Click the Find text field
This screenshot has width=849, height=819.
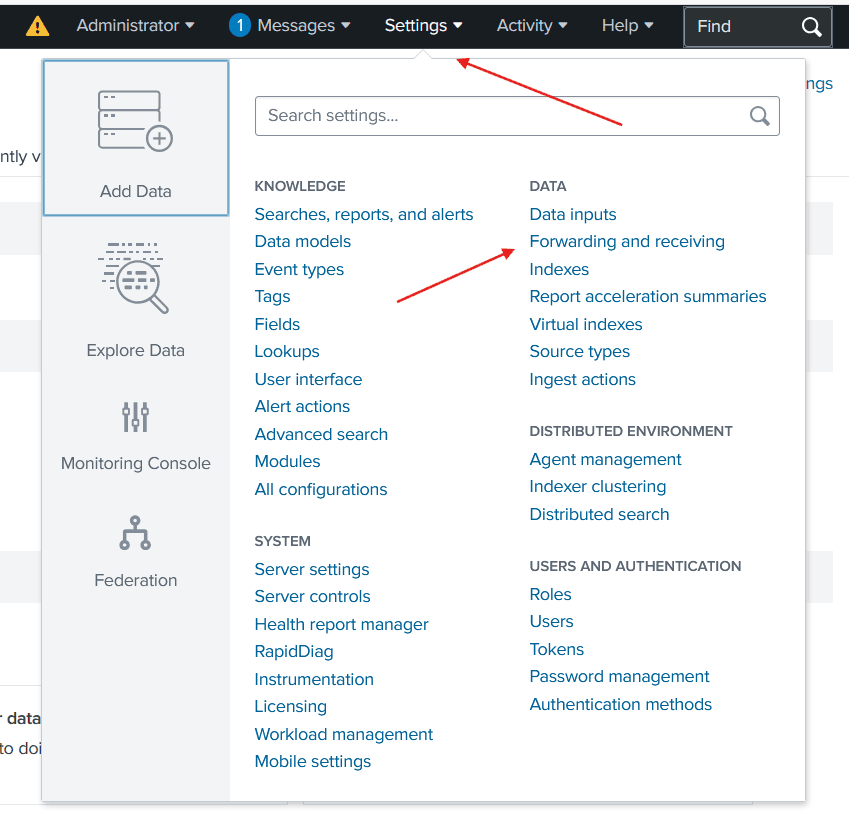coord(740,27)
